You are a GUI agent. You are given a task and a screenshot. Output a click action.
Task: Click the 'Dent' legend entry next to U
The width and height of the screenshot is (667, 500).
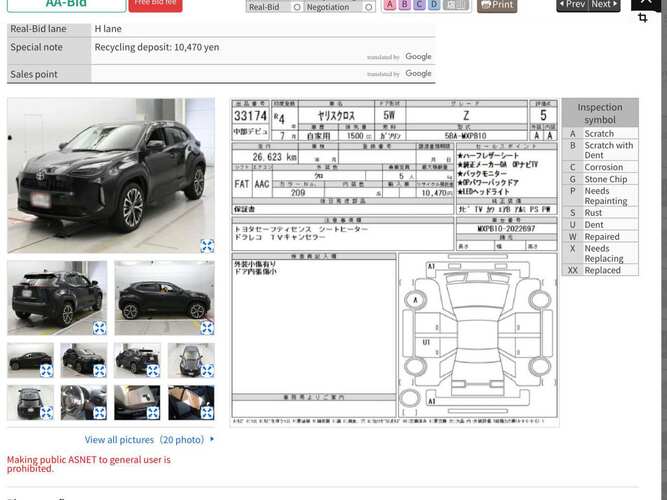(x=594, y=225)
